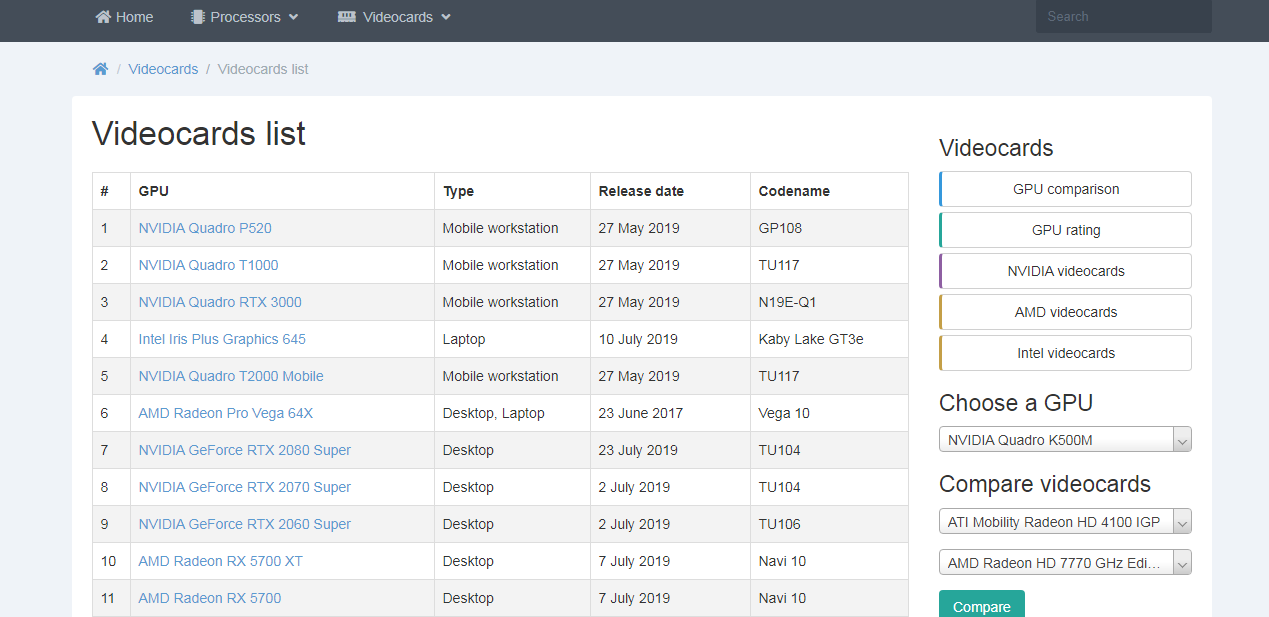Image resolution: width=1269 pixels, height=617 pixels.
Task: Click the green Compare button
Action: 982,606
